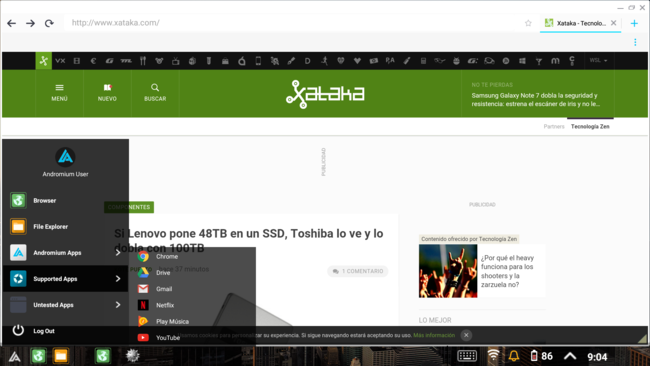Click the COMPONENTES category tag
Image resolution: width=650 pixels, height=366 pixels.
tap(129, 207)
